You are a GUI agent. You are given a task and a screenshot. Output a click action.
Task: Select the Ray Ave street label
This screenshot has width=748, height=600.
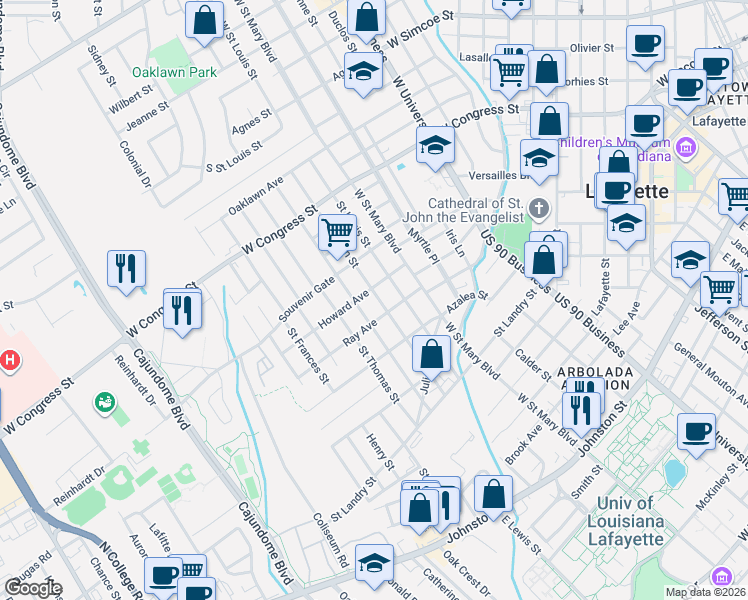coord(360,333)
